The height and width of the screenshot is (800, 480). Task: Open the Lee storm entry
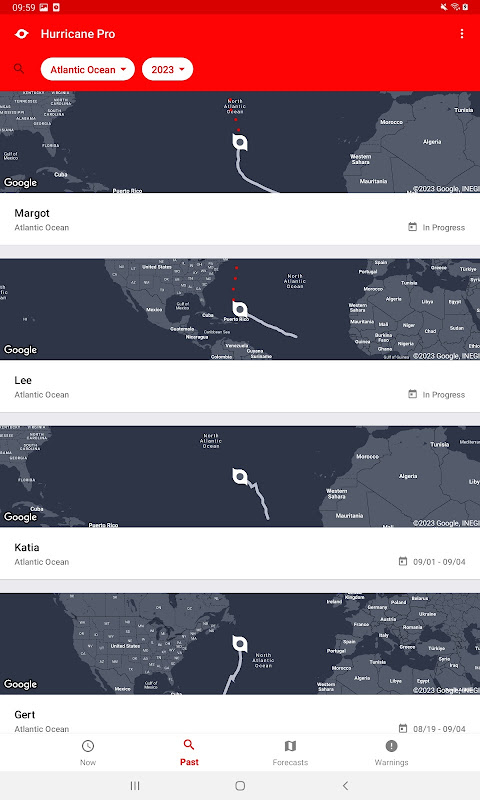coord(240,386)
